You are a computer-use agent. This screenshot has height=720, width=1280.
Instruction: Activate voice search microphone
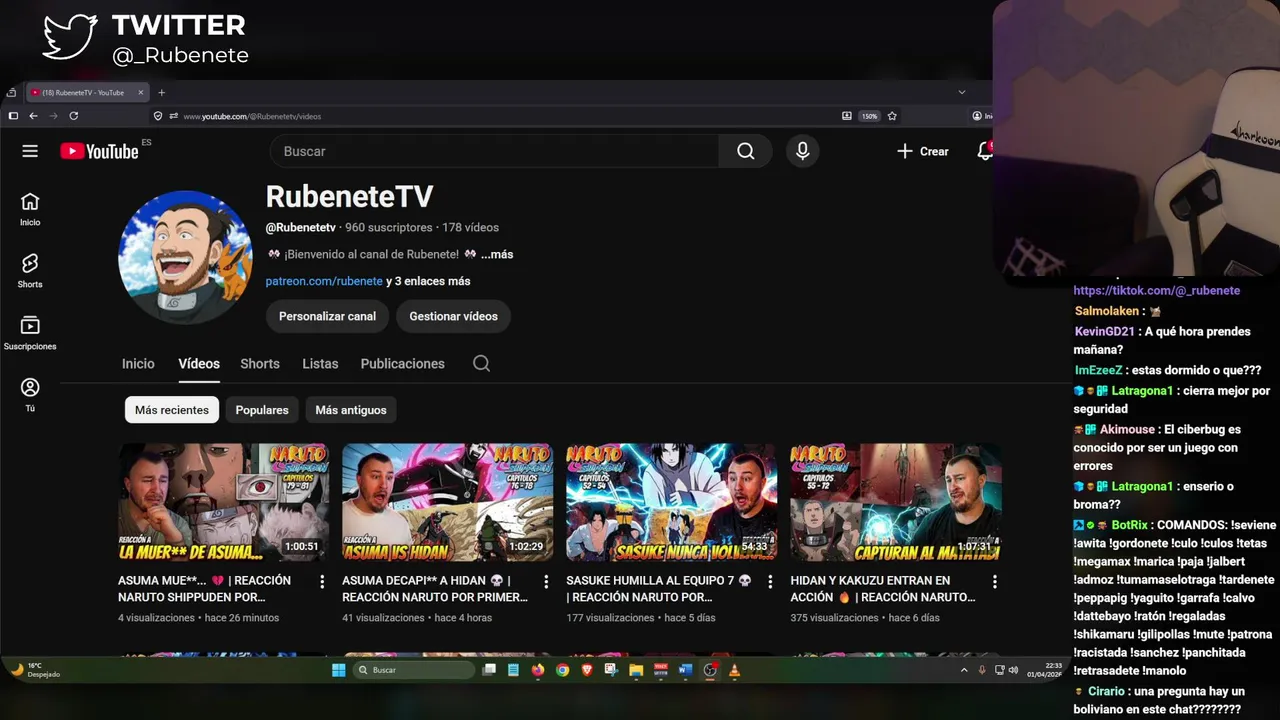802,151
